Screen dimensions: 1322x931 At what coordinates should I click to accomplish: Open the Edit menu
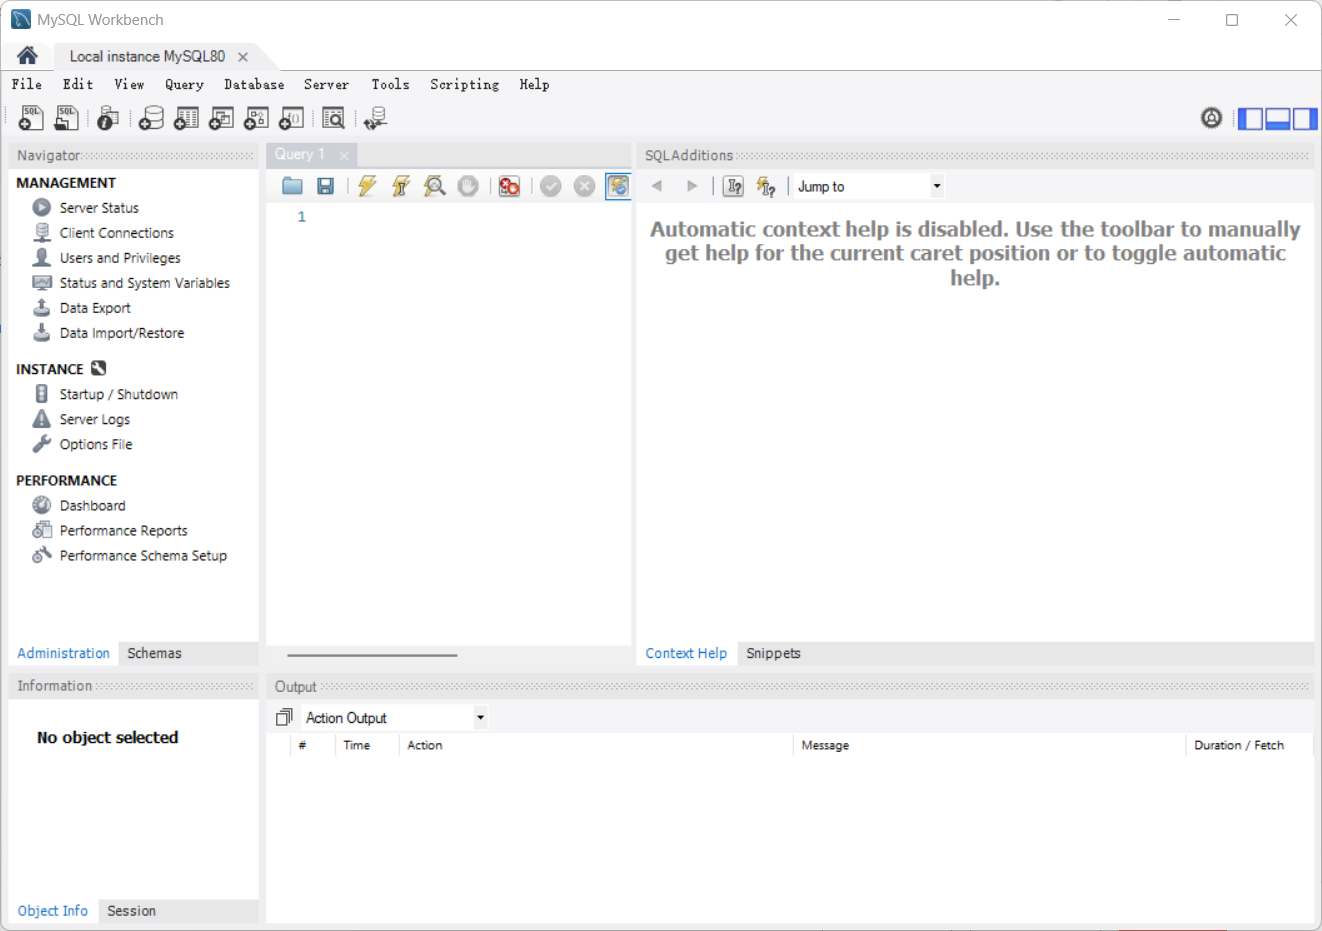click(78, 84)
